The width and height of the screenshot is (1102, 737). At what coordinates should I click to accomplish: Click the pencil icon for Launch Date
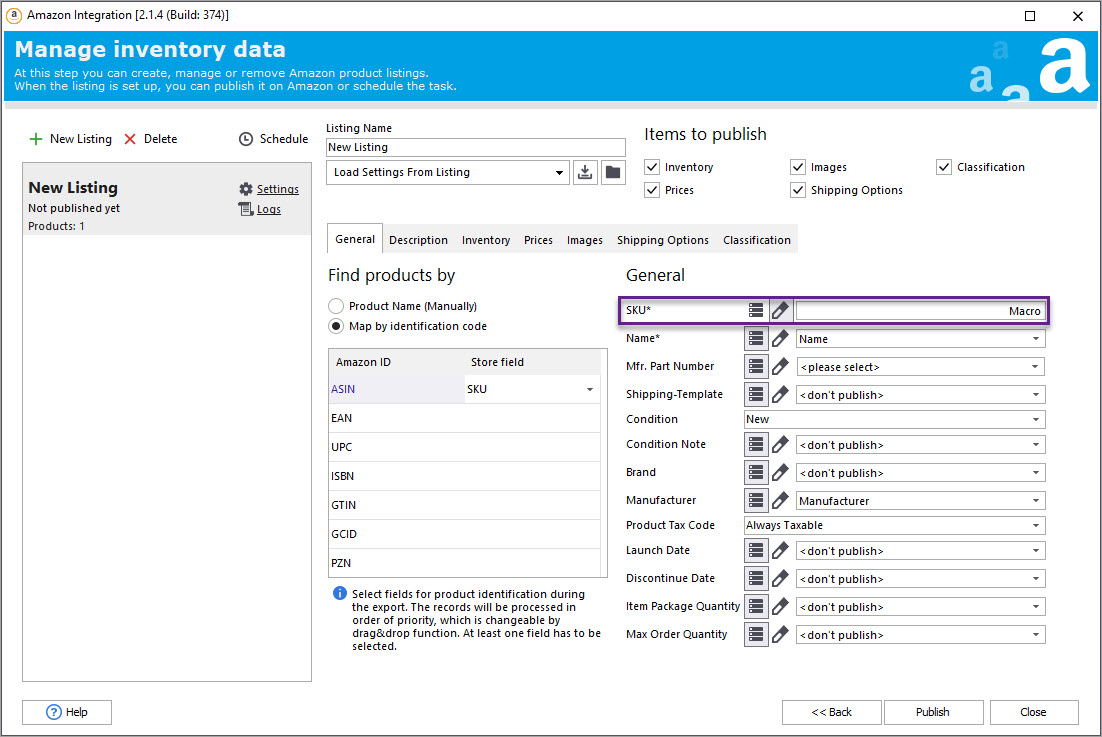pos(781,551)
